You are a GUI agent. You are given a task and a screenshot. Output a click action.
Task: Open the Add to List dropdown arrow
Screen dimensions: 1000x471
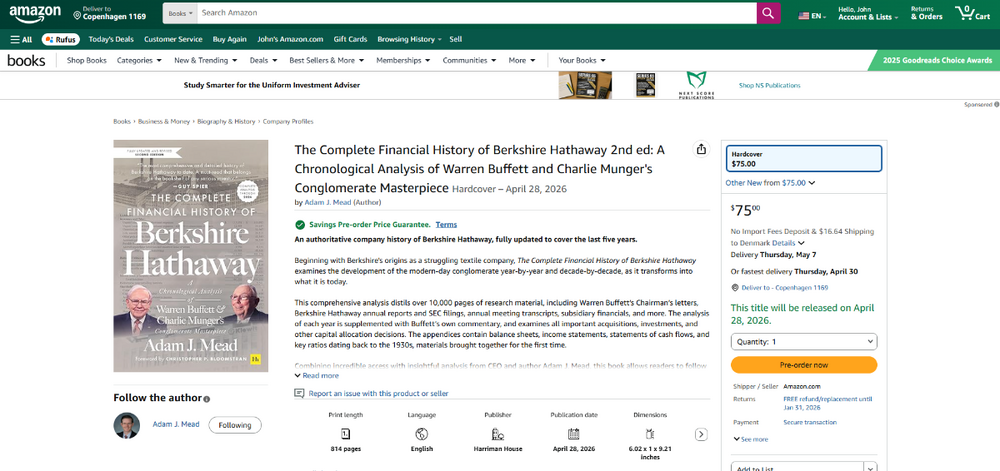(870, 468)
